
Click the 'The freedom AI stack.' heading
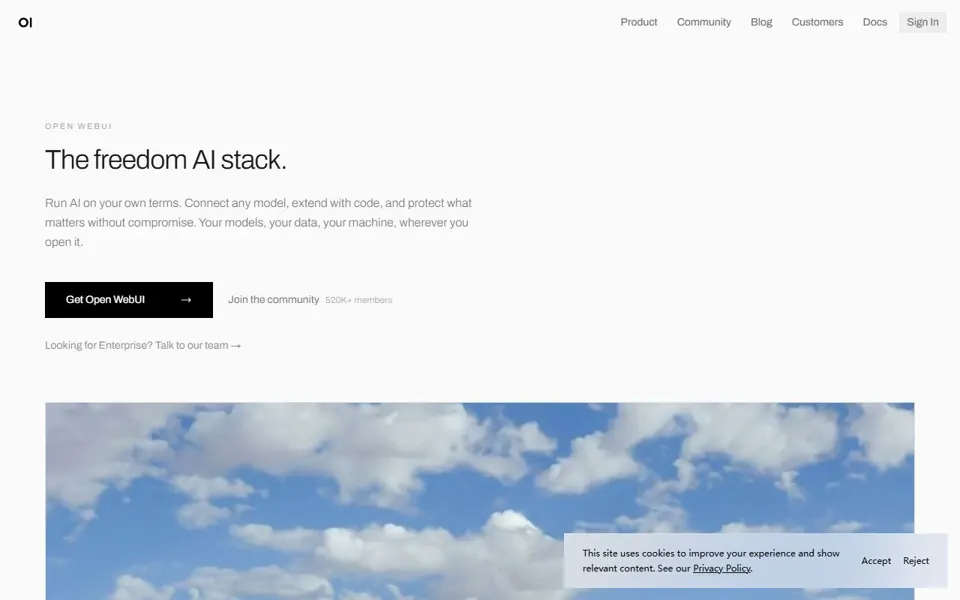(x=165, y=160)
